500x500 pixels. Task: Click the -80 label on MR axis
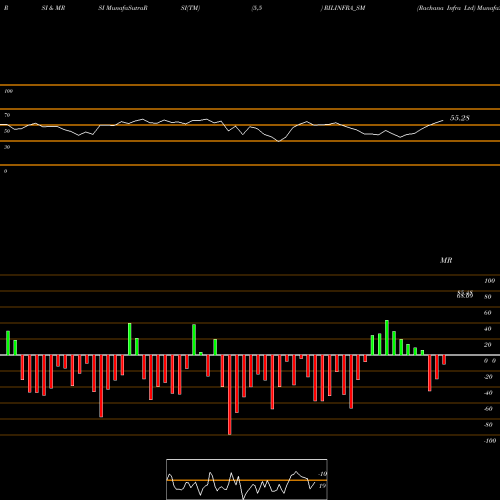pos(488,425)
